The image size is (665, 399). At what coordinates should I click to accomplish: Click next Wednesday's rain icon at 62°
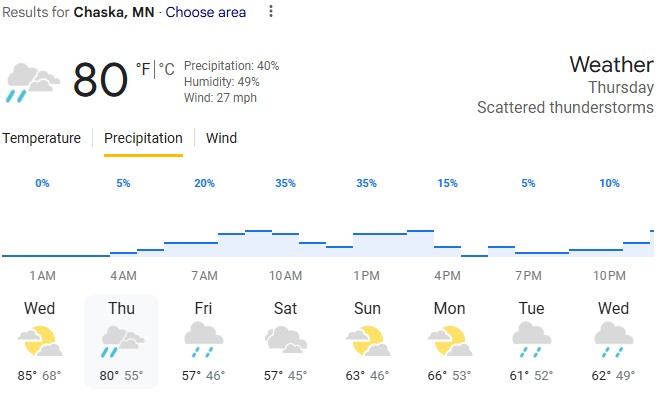tap(614, 340)
